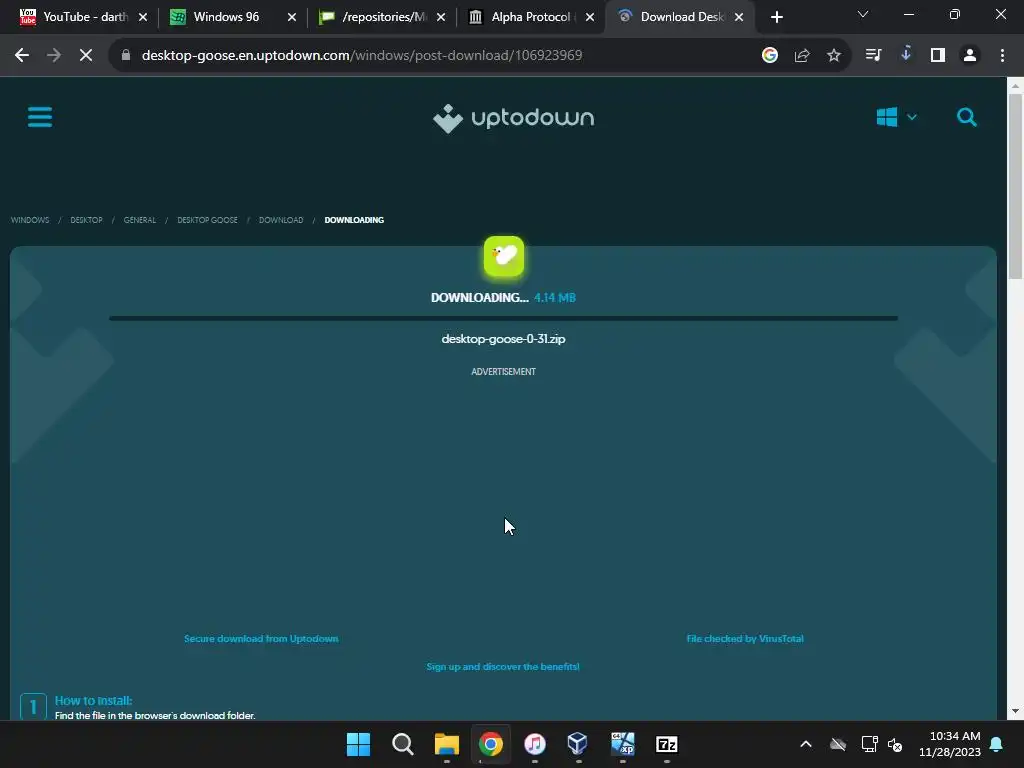
Task: Stop loading the page
Action: (86, 56)
